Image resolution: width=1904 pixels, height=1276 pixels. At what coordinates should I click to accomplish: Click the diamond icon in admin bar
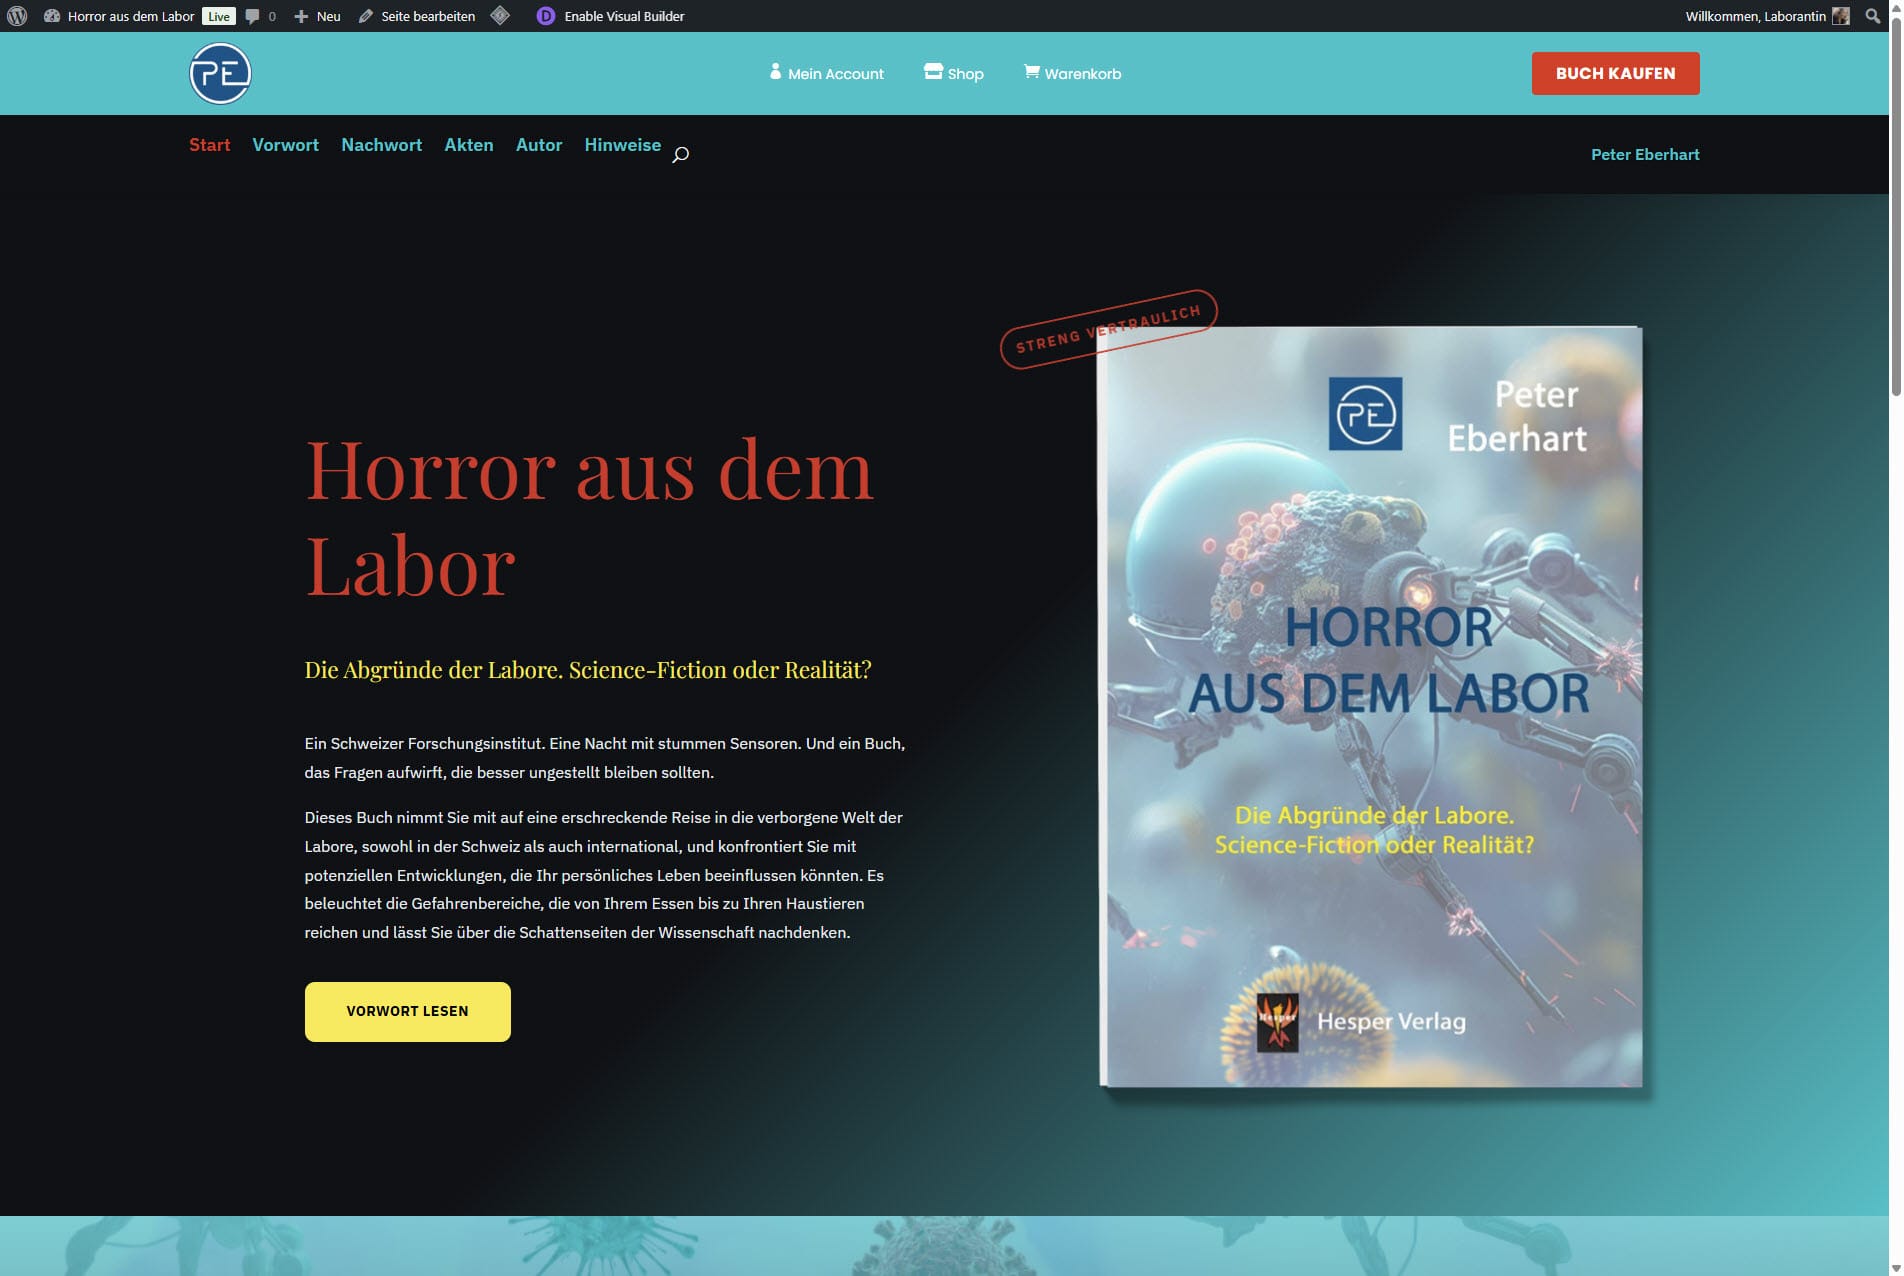pos(500,16)
